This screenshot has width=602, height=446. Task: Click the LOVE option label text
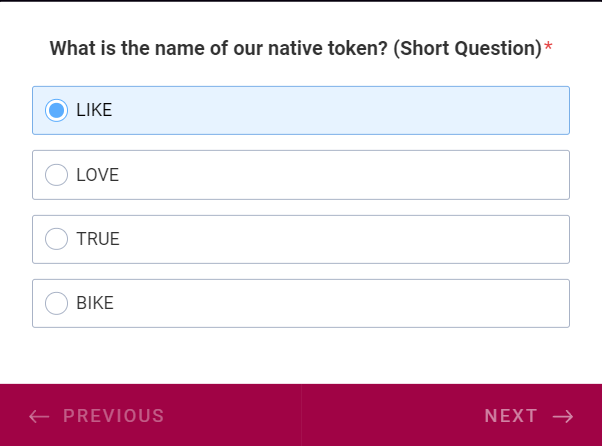tap(97, 175)
